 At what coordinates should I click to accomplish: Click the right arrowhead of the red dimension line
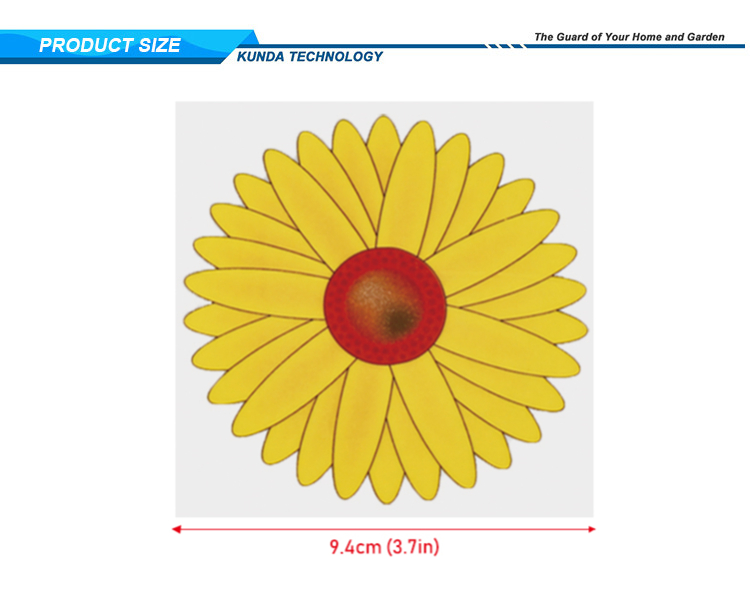[x=591, y=529]
